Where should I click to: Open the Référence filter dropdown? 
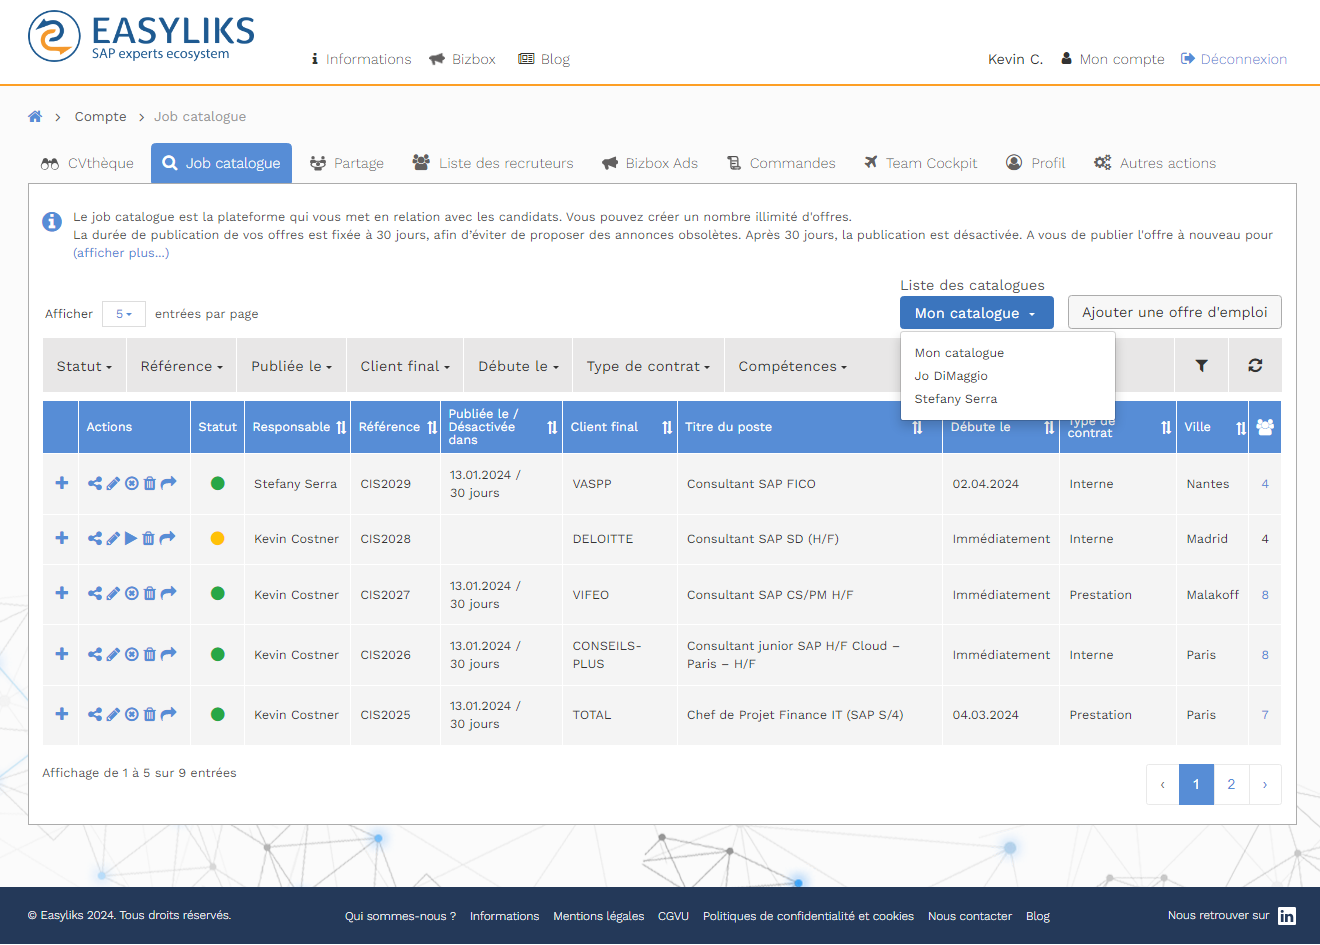coord(181,366)
